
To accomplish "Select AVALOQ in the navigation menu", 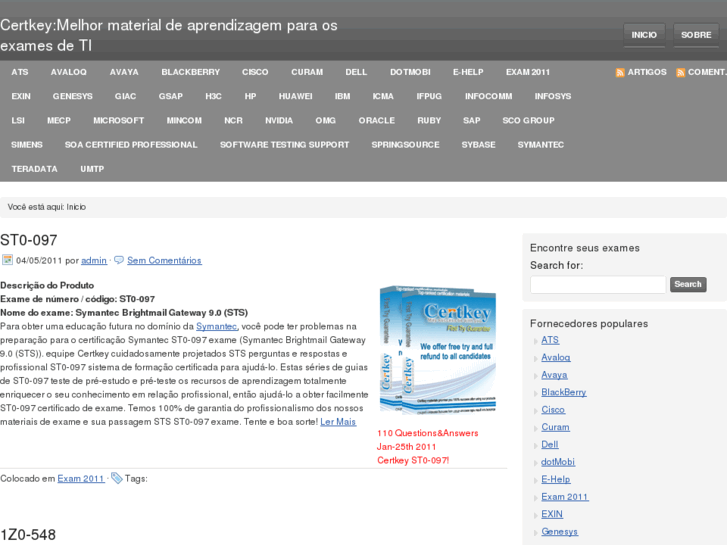I will point(69,72).
